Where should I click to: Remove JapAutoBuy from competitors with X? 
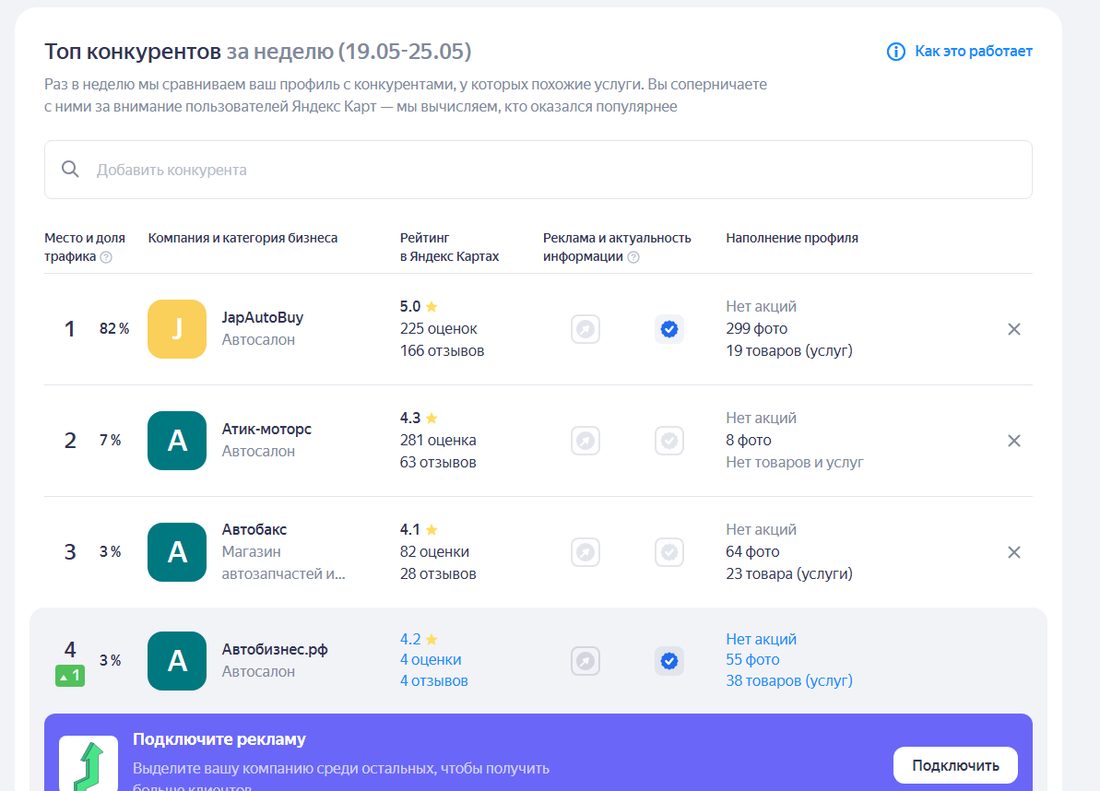(x=1014, y=329)
